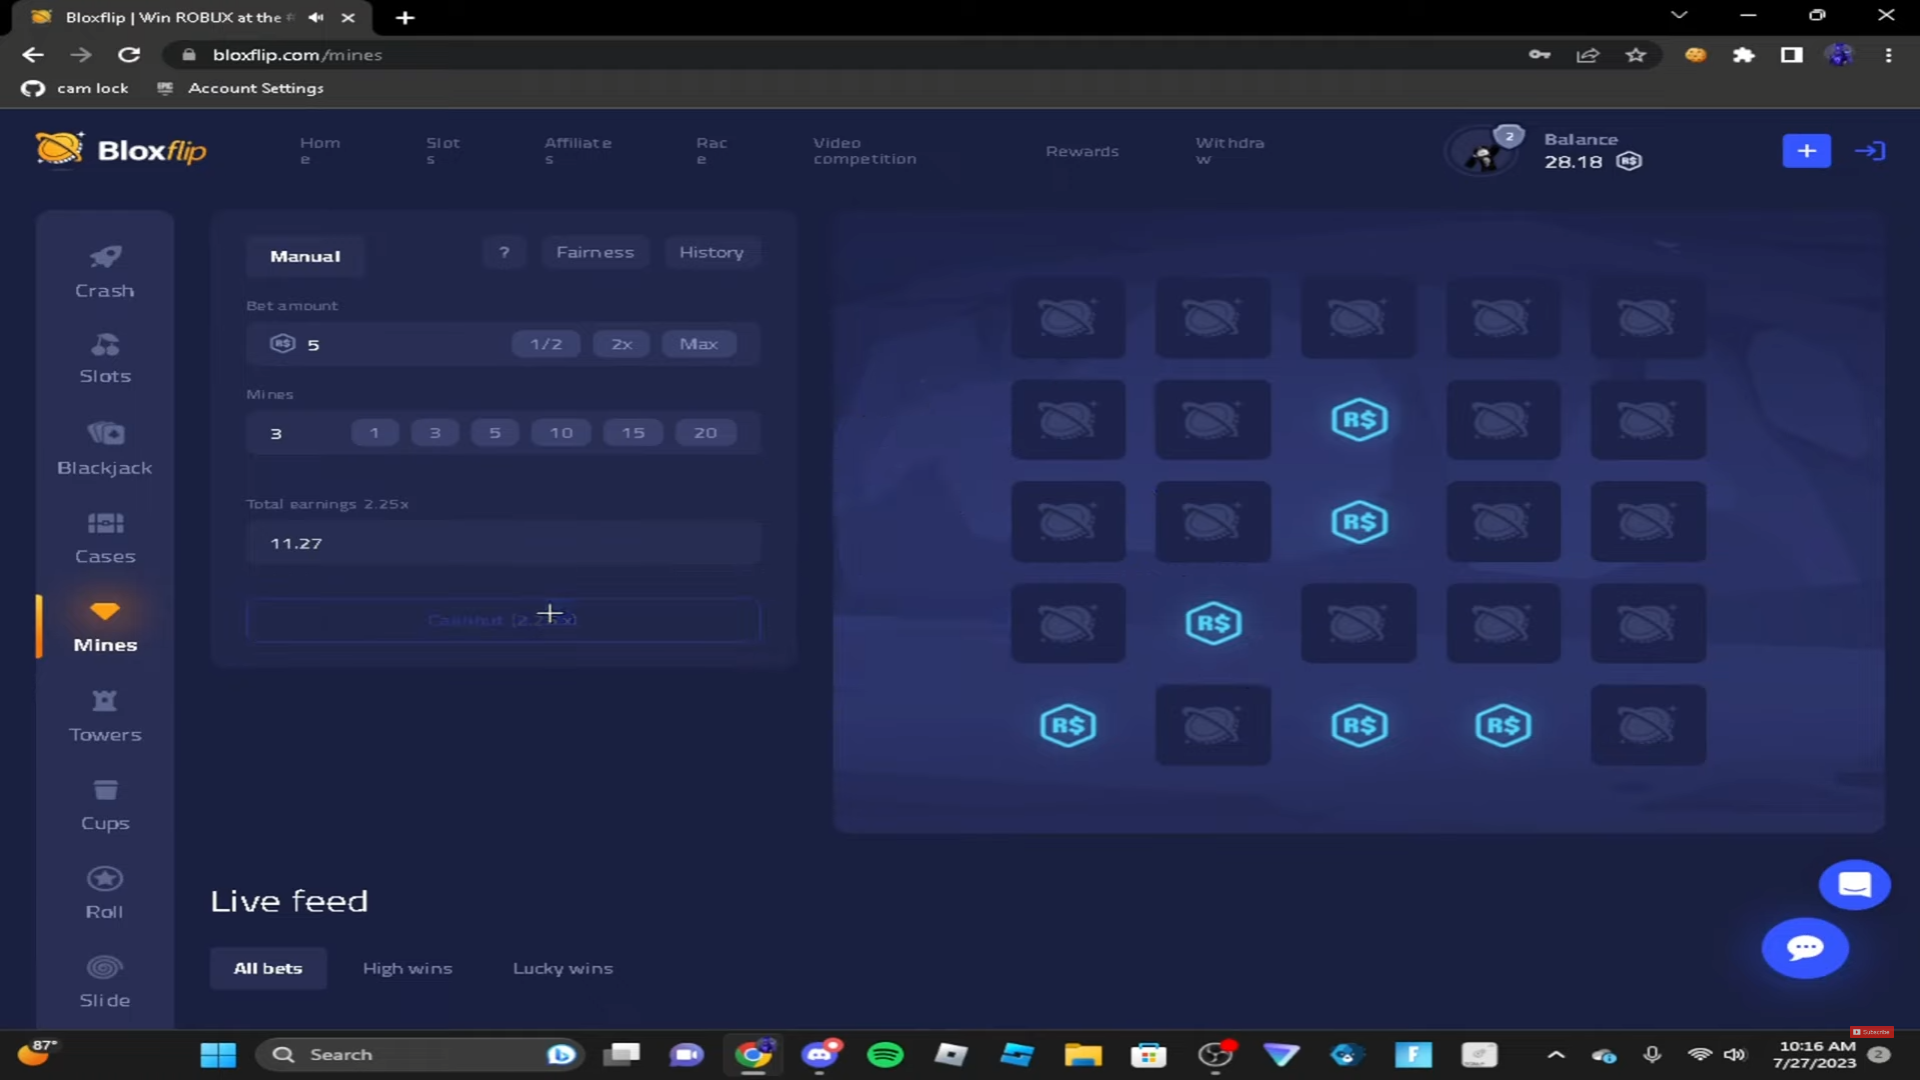Choose the 20 mines preset
The width and height of the screenshot is (1920, 1080).
tap(705, 433)
